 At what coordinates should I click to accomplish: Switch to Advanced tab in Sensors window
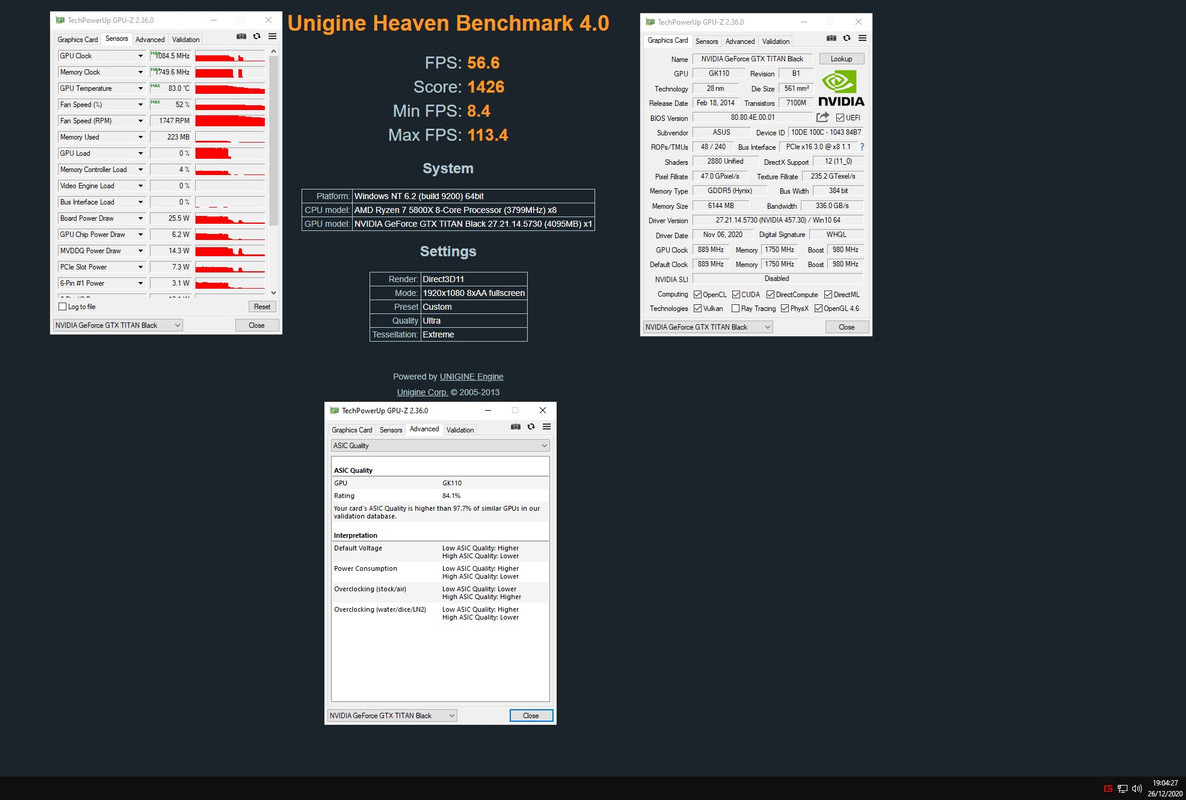(x=150, y=39)
